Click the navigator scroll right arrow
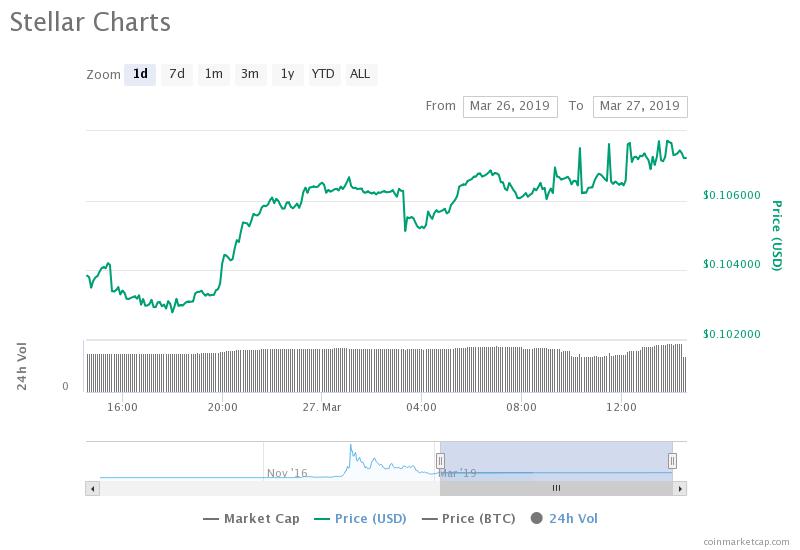 (680, 489)
